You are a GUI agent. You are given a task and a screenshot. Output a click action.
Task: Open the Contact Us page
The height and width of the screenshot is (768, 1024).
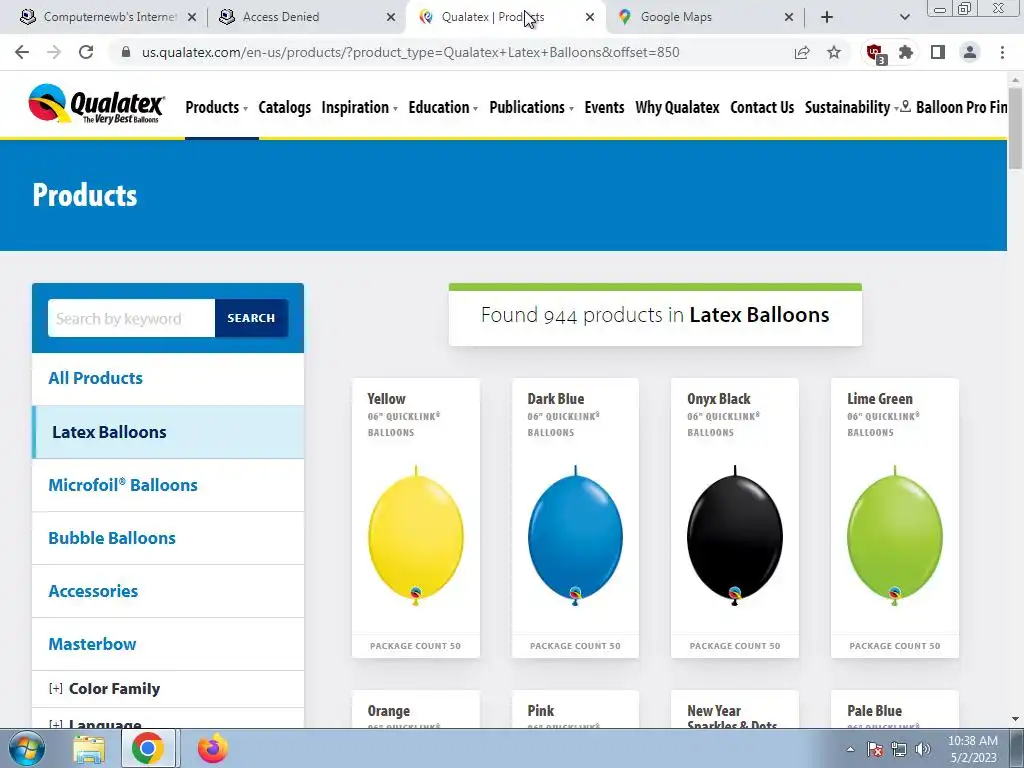pyautogui.click(x=762, y=107)
